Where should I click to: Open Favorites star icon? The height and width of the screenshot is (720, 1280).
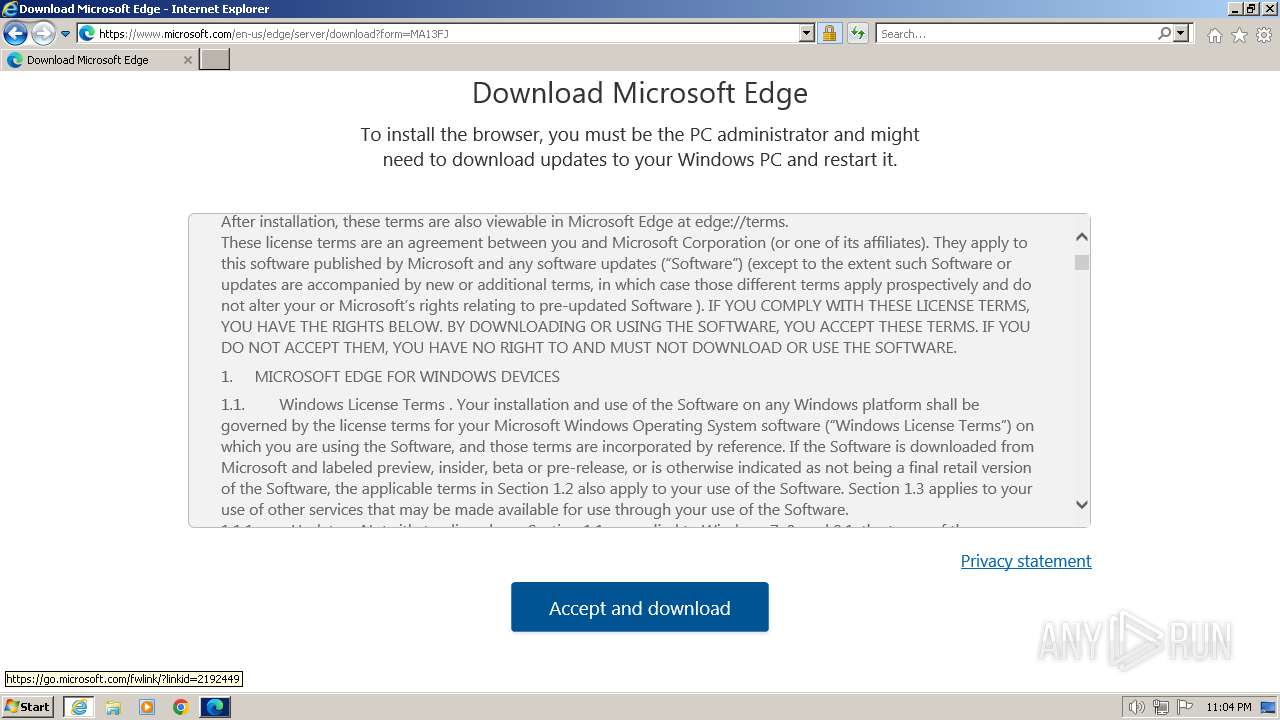tap(1239, 35)
